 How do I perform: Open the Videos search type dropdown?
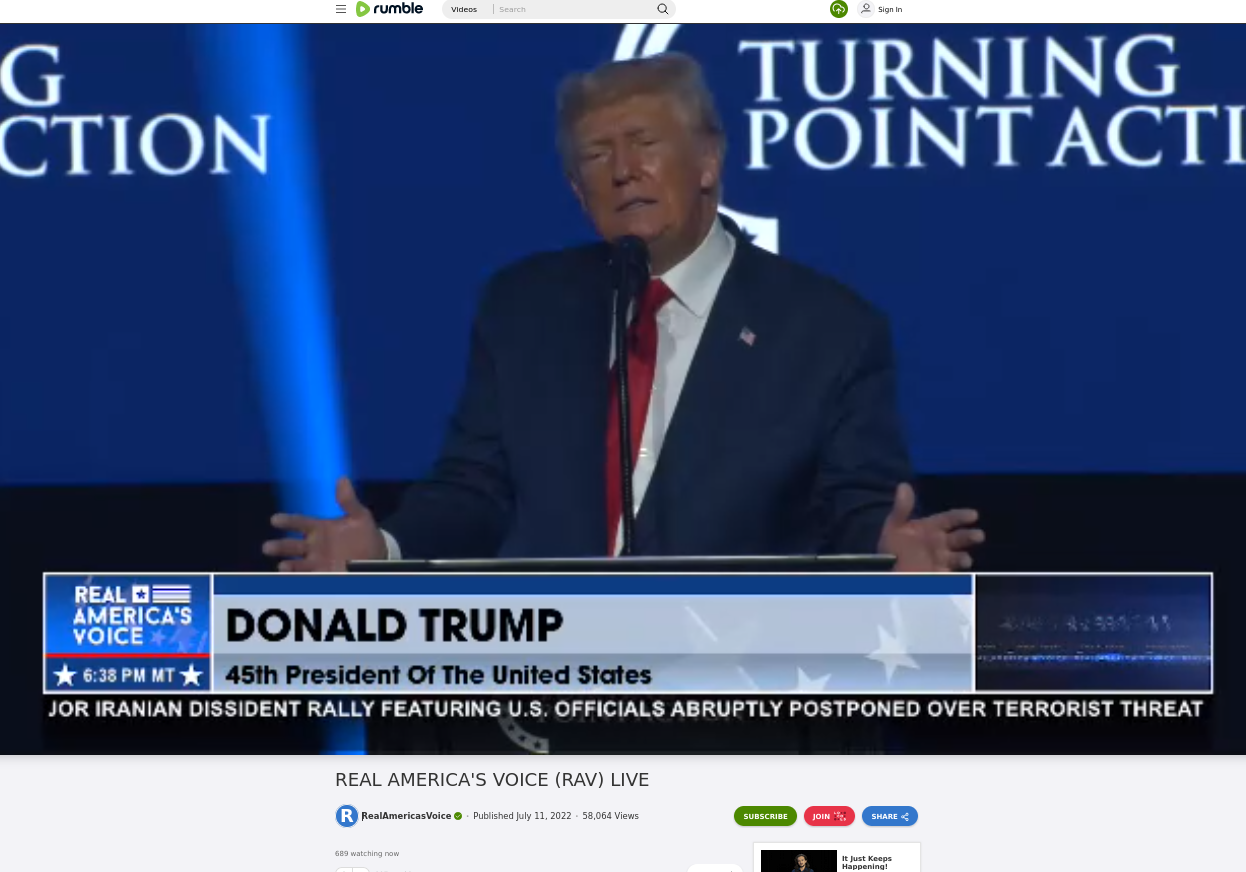point(464,9)
